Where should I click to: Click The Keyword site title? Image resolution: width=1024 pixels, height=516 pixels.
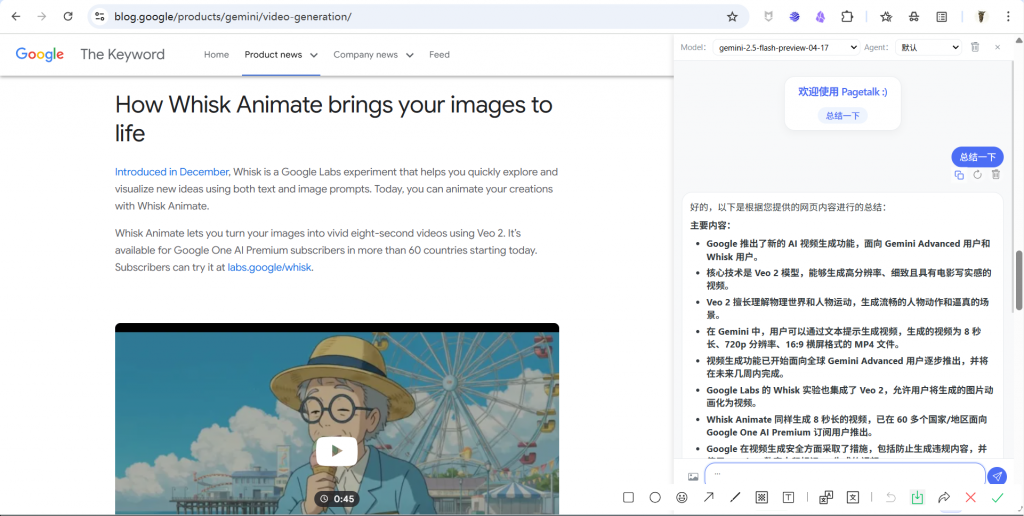[x=122, y=55]
